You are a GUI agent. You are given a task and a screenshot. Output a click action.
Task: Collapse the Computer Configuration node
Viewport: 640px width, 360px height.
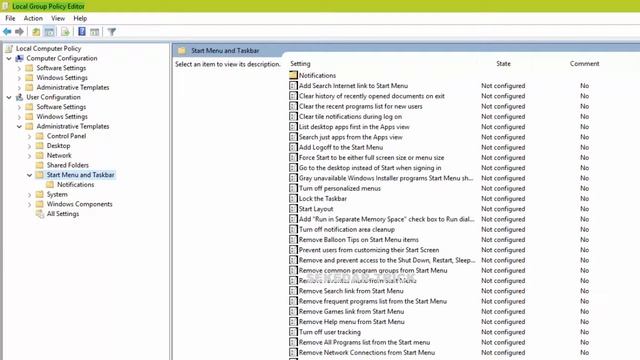click(x=9, y=58)
